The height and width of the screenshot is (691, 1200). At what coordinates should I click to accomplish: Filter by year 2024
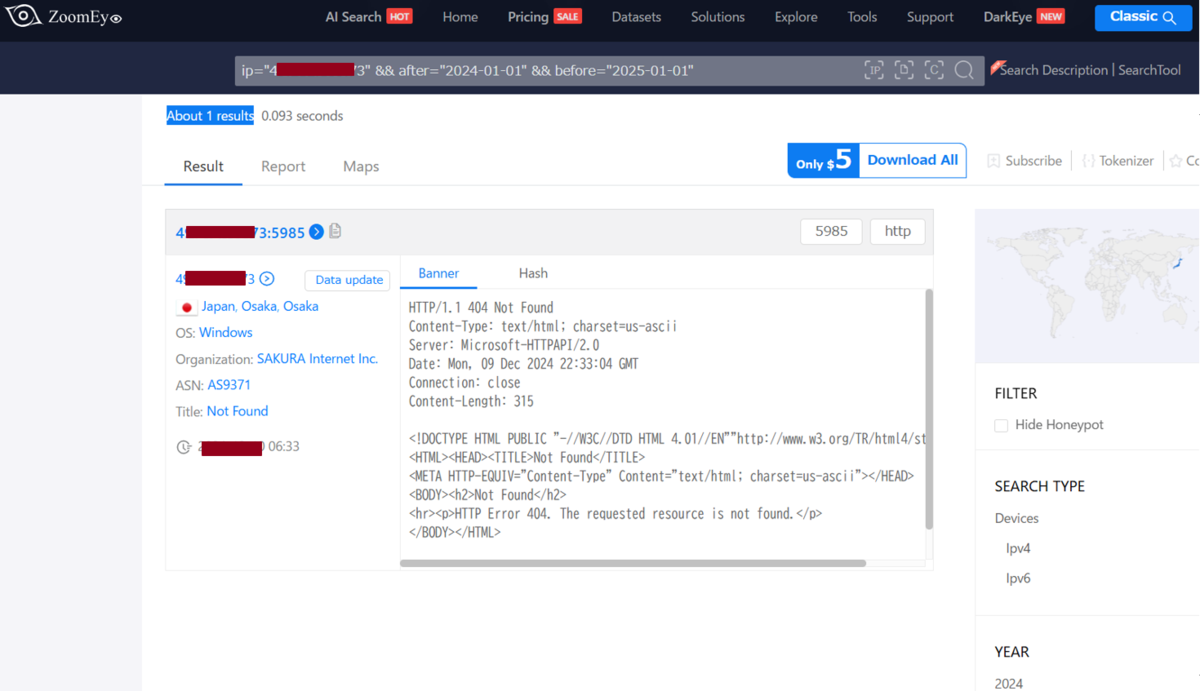(1009, 684)
